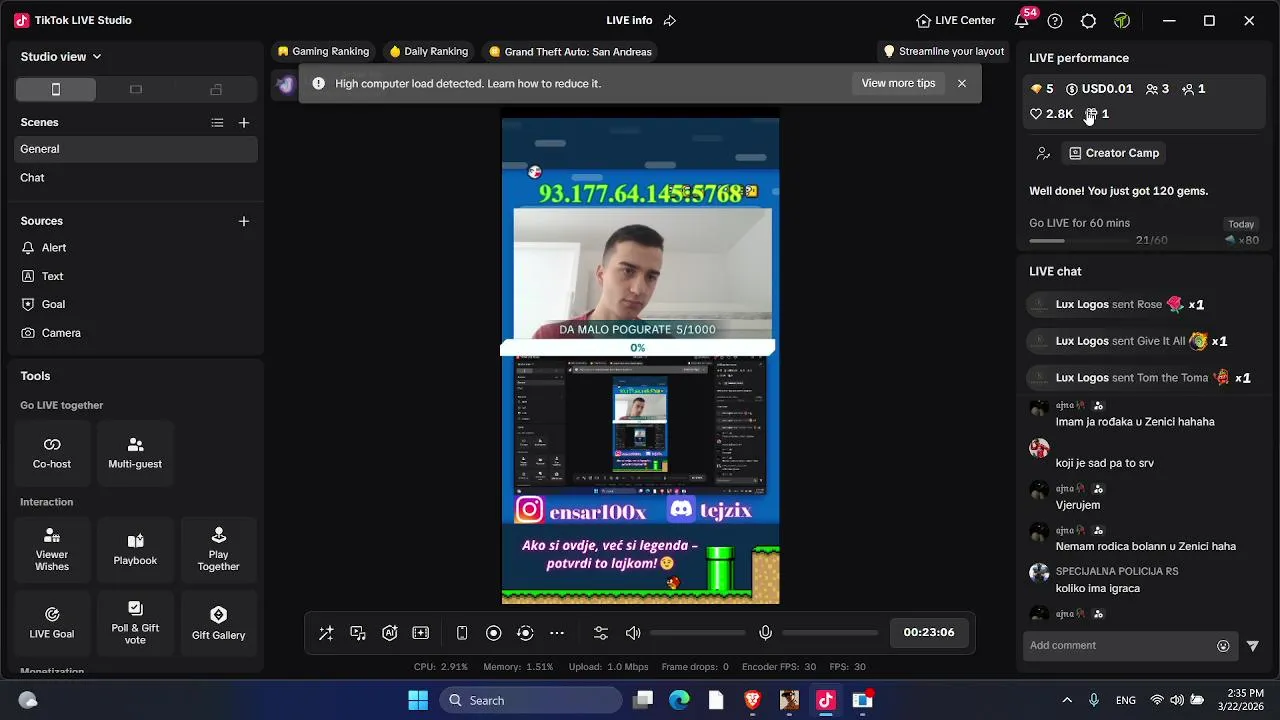Open the Daily Ranking tab
Viewport: 1280px width, 720px height.
[x=429, y=52]
